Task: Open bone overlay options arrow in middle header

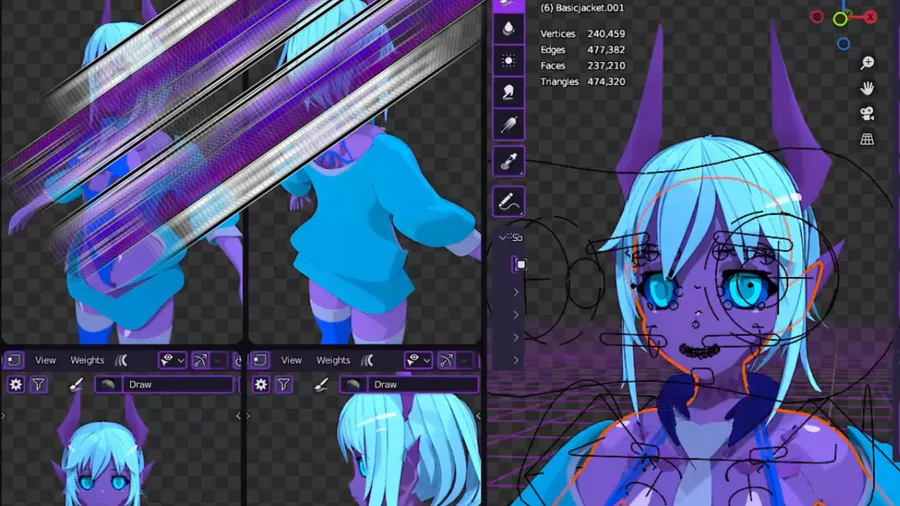Action: coord(464,360)
